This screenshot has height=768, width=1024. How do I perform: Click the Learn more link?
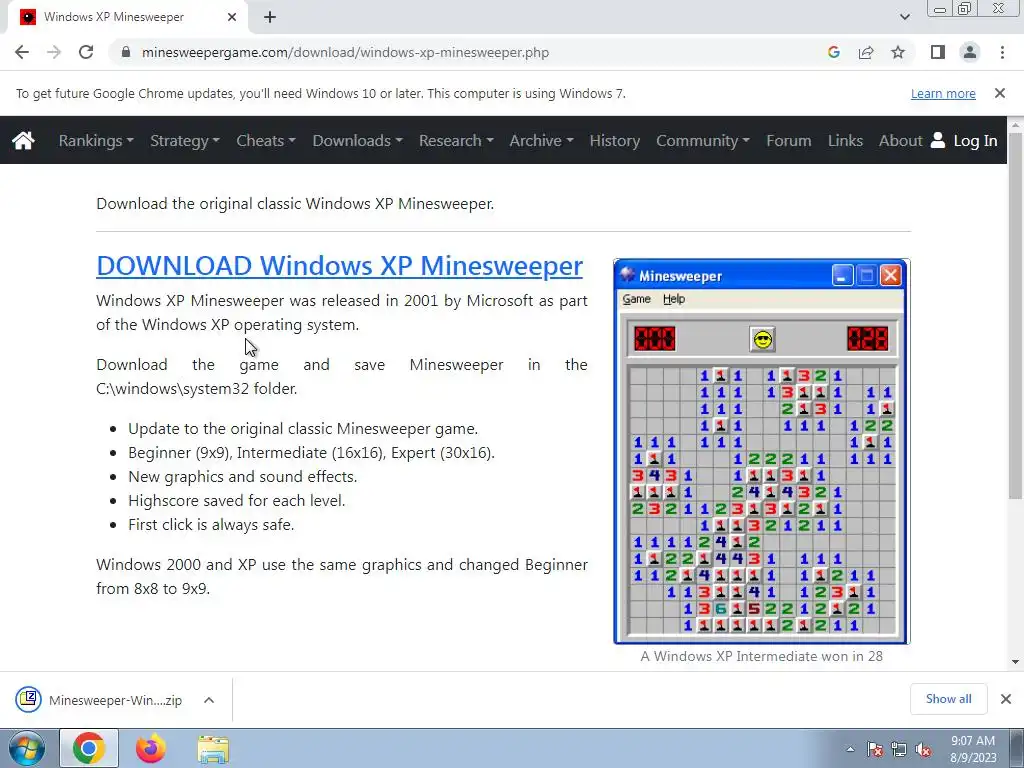pyautogui.click(x=943, y=93)
